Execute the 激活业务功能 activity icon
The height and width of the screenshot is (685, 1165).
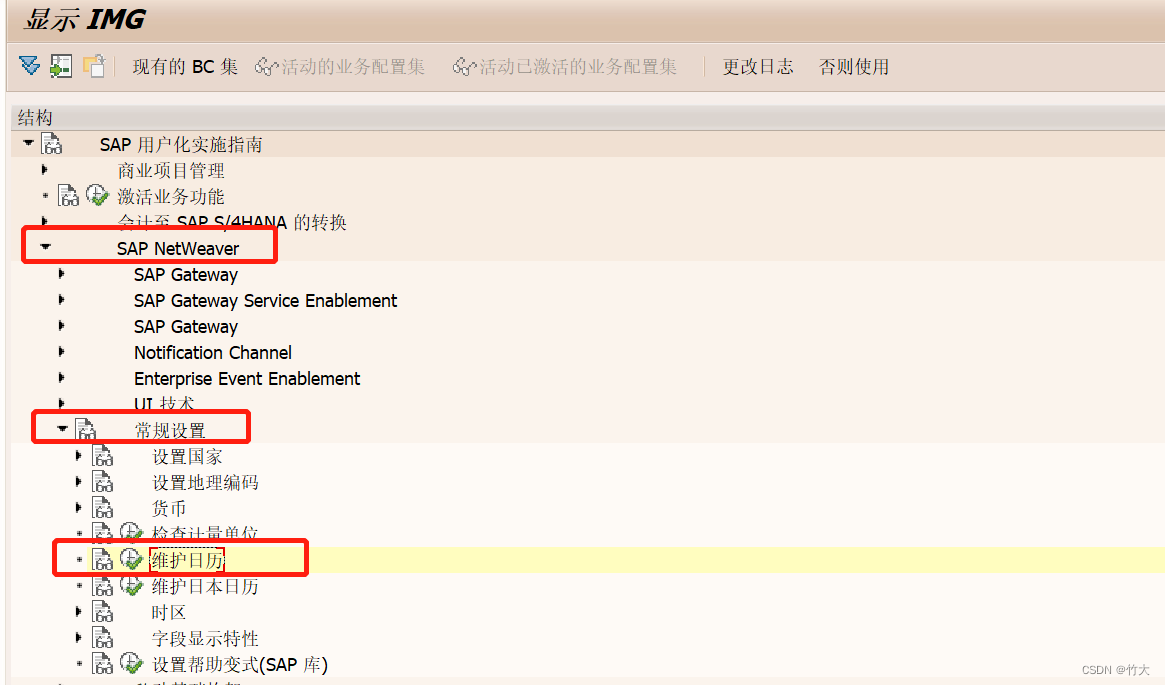[97, 195]
